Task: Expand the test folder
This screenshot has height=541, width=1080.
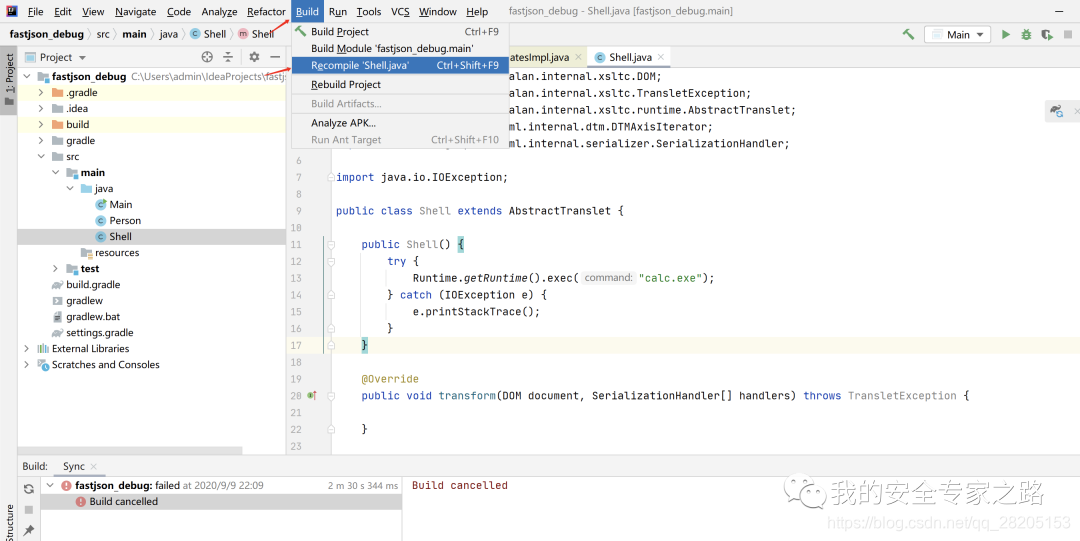Action: coord(55,269)
